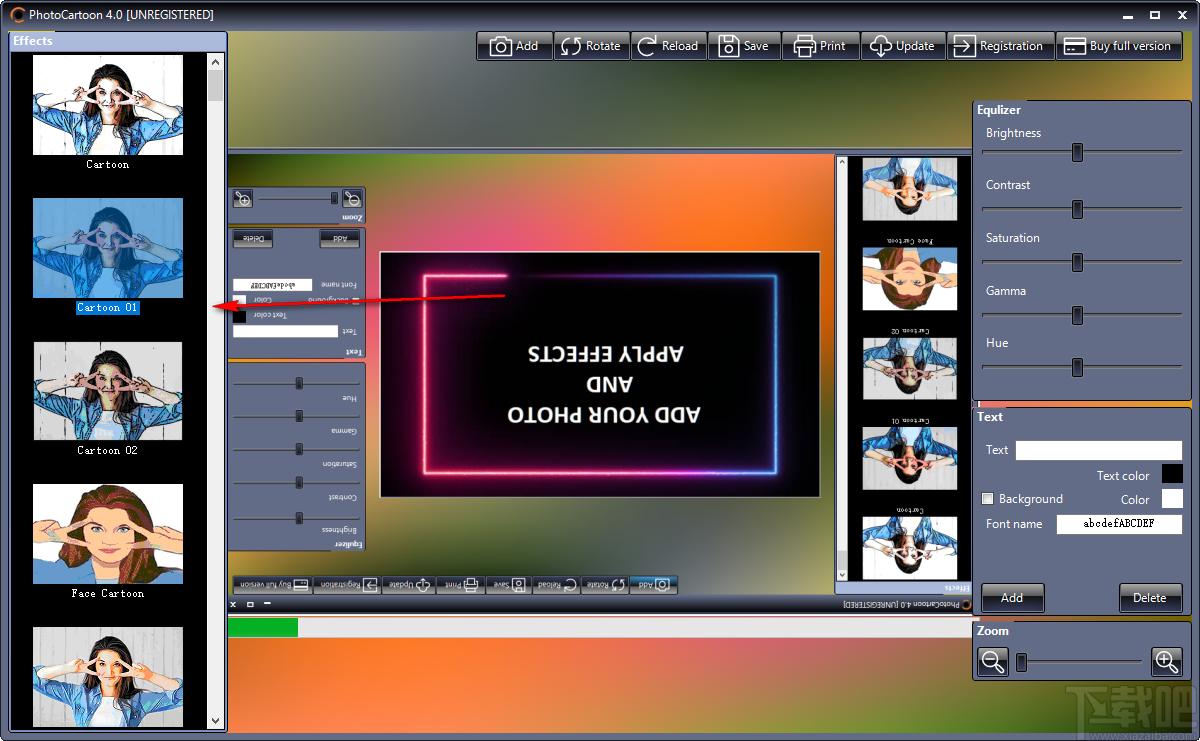This screenshot has width=1200, height=741.
Task: Click the zoom in magnifier icon
Action: coord(1166,661)
